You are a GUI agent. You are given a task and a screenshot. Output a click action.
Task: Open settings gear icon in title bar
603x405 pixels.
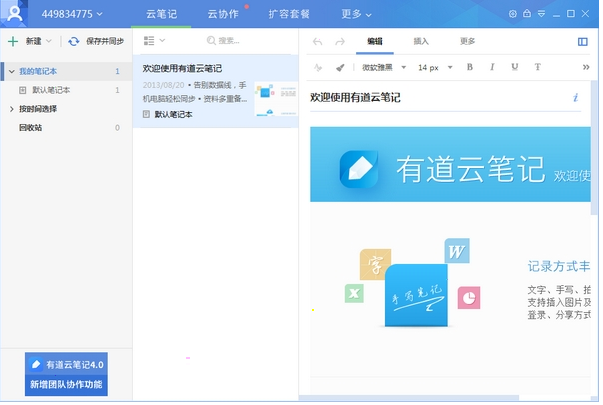click(x=513, y=14)
